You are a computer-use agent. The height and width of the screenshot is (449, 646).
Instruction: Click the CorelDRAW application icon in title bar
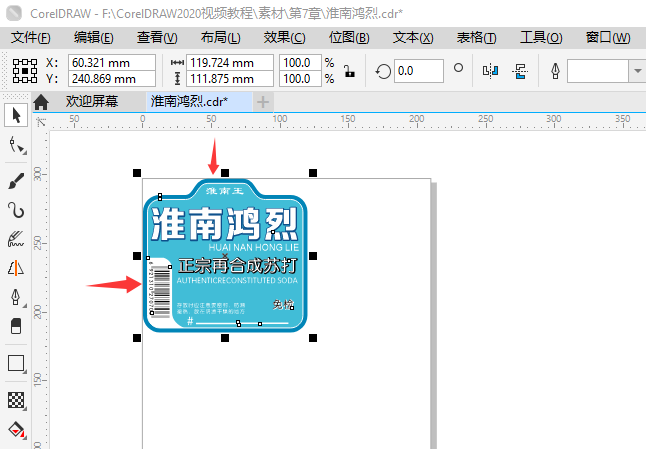coord(14,13)
